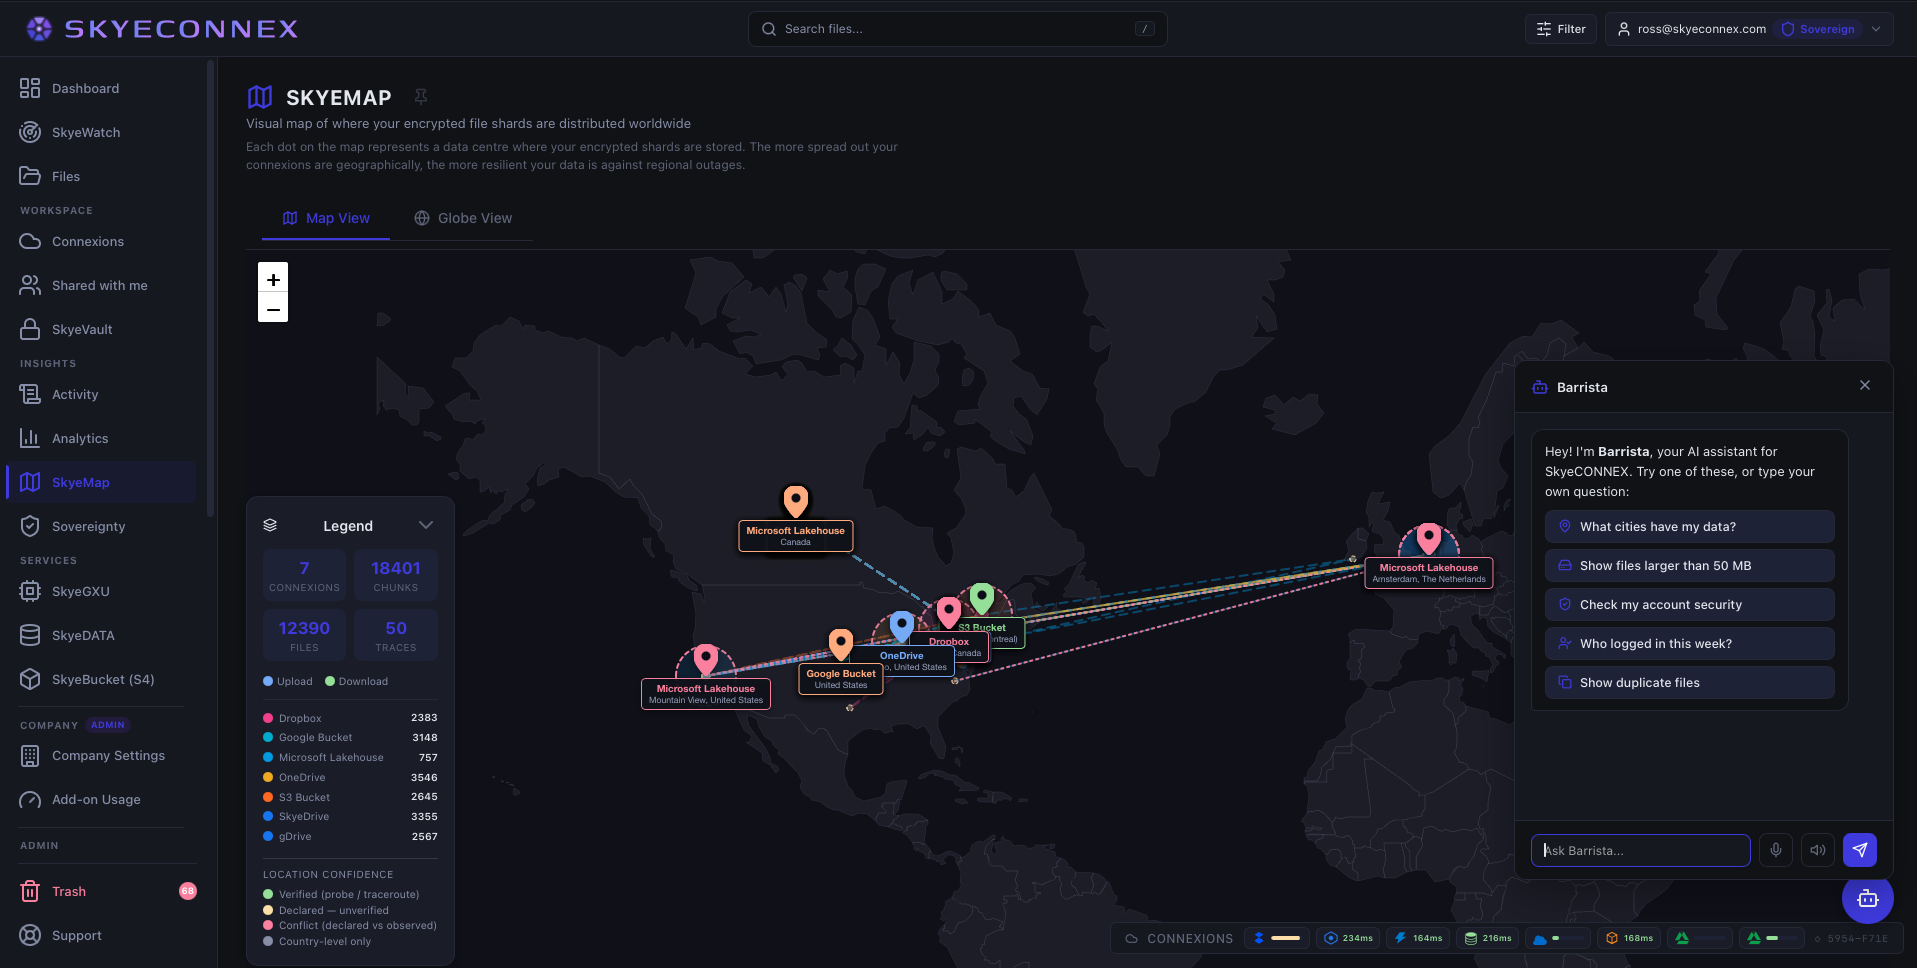Click the Sovereign badge in the header

point(1819,29)
